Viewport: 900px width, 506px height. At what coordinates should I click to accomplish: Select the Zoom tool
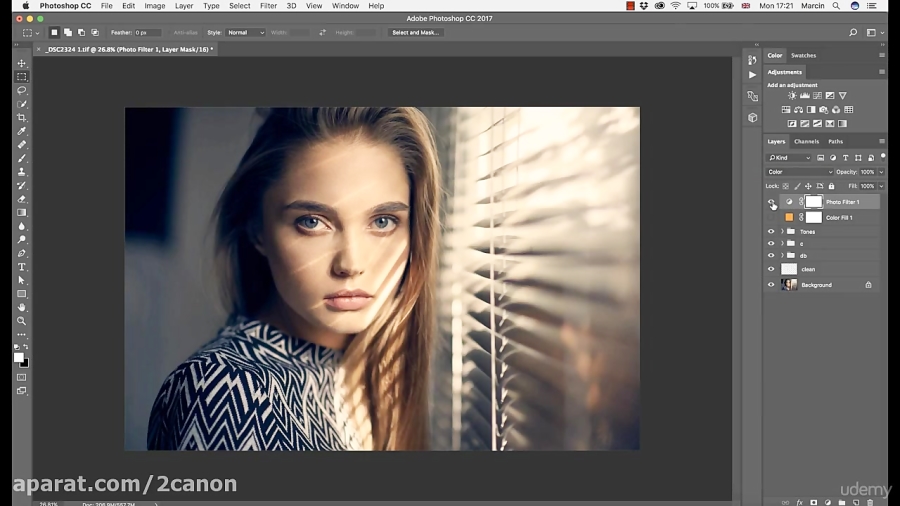(x=22, y=321)
